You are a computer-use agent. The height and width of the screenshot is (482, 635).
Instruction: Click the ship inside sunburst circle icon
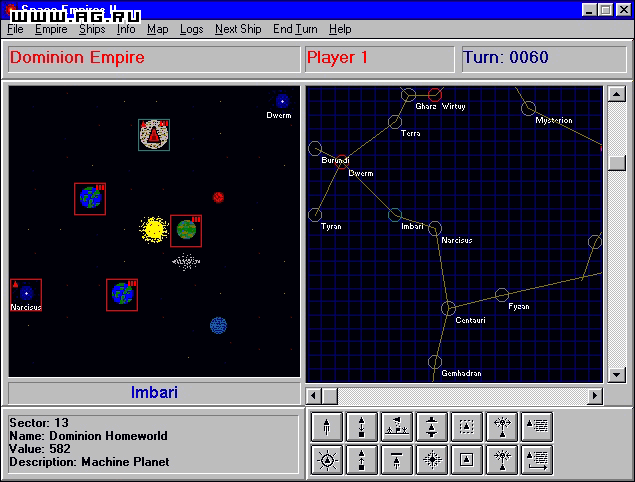pyautogui.click(x=327, y=460)
